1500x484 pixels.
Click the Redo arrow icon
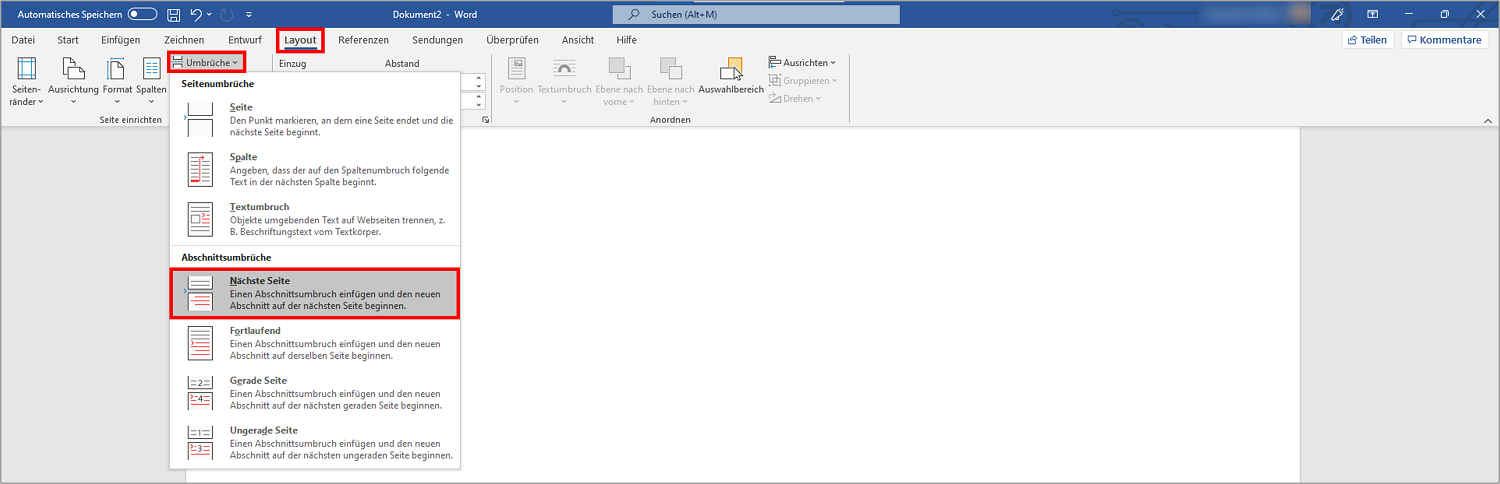tap(228, 15)
